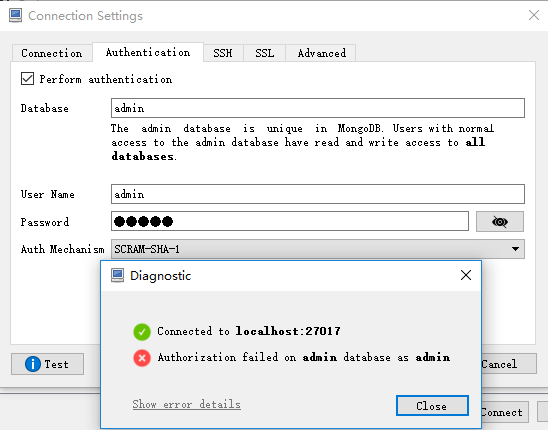Click the 'Auth Mechanism' label
The height and width of the screenshot is (430, 548).
click(x=63, y=249)
